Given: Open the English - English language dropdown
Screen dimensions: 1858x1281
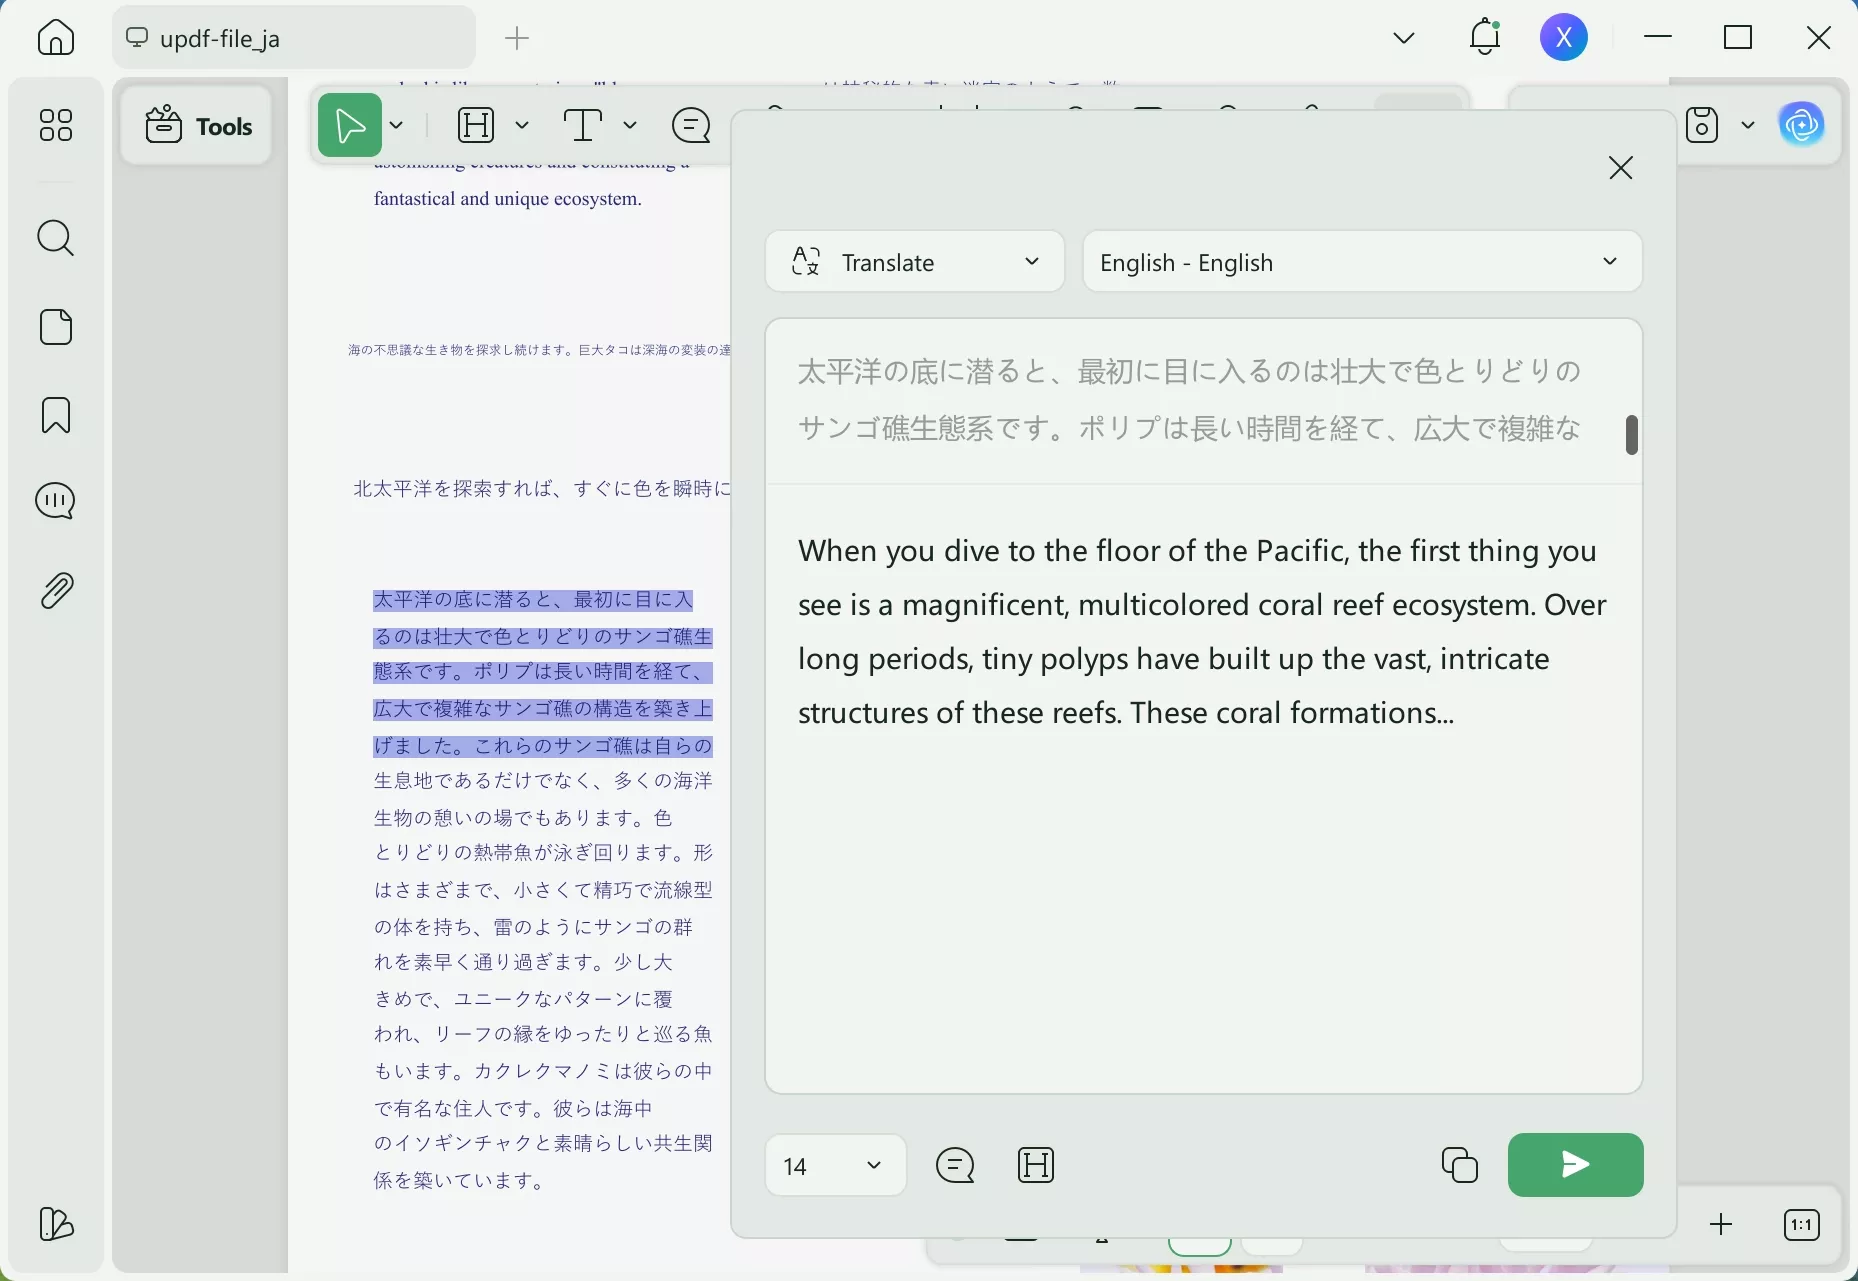Looking at the screenshot, I should coord(1362,262).
